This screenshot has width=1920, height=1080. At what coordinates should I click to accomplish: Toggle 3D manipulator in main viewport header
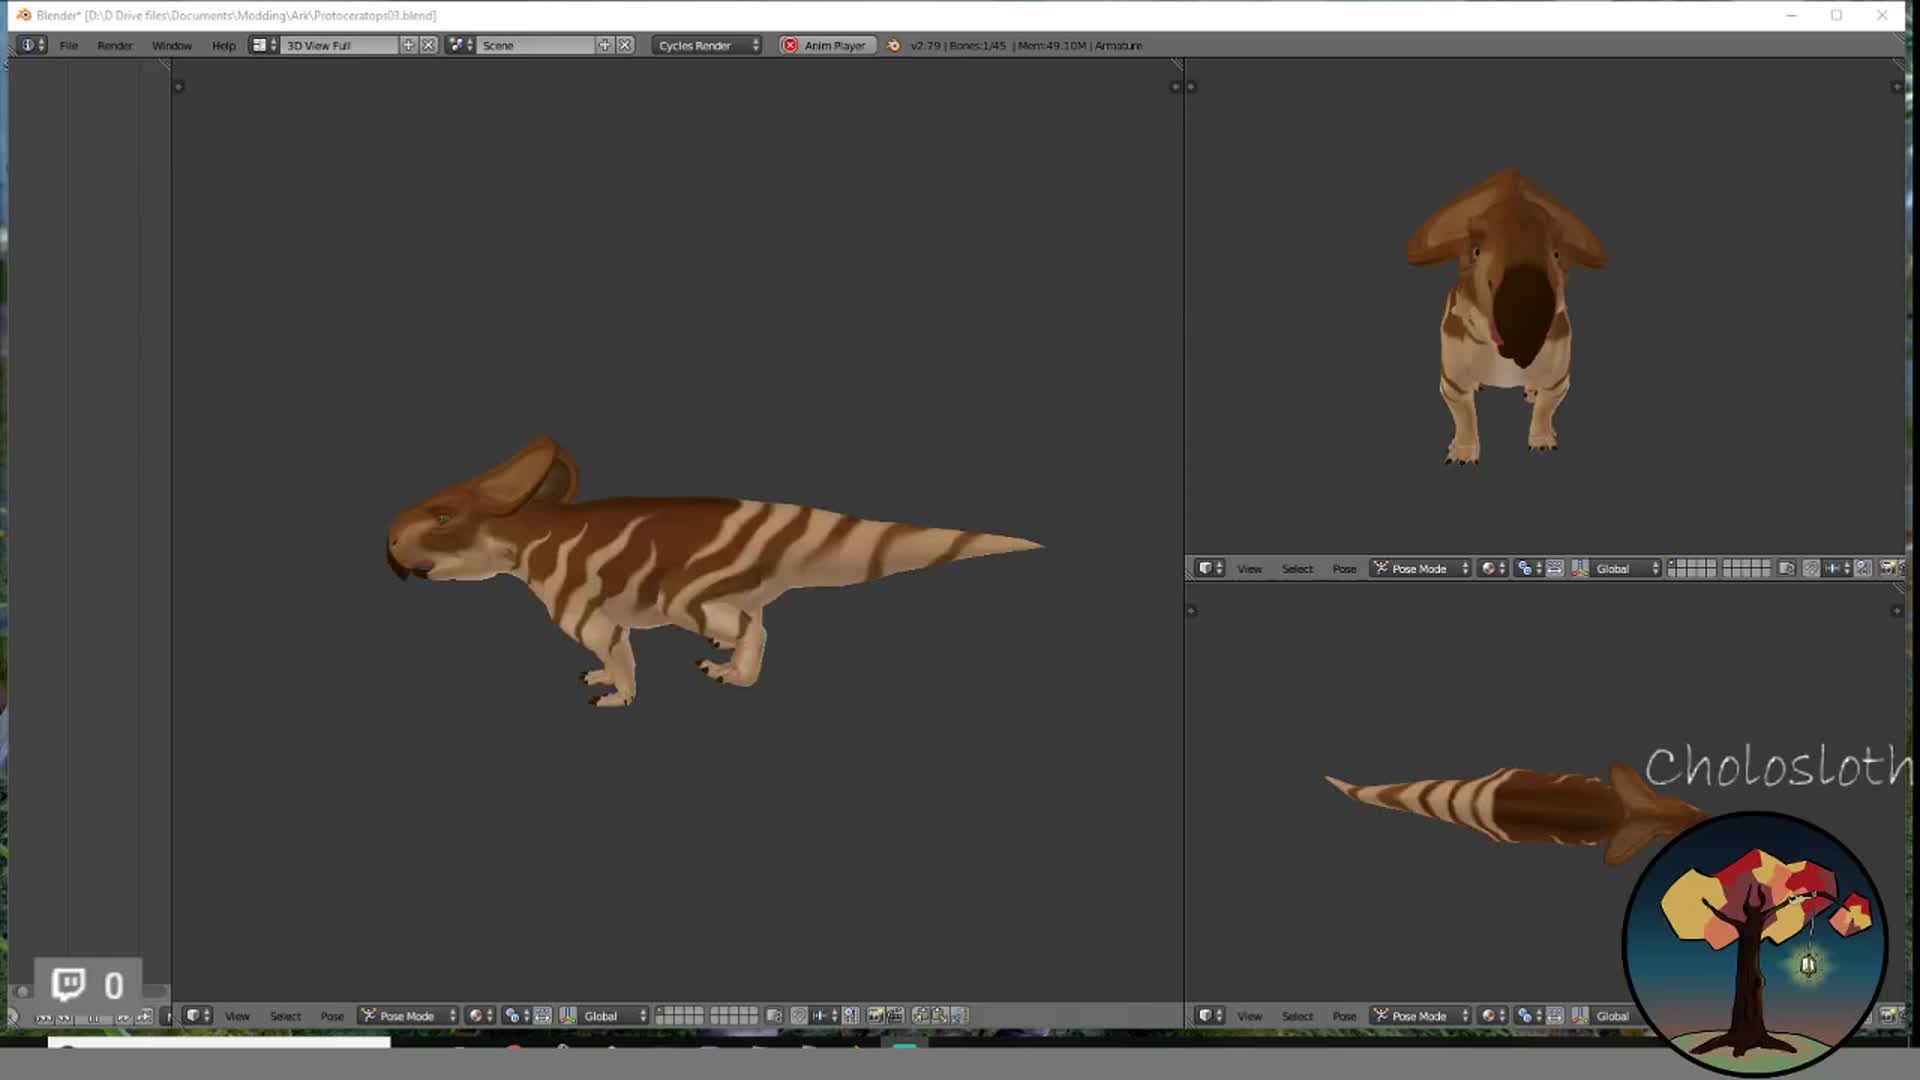pos(568,1016)
